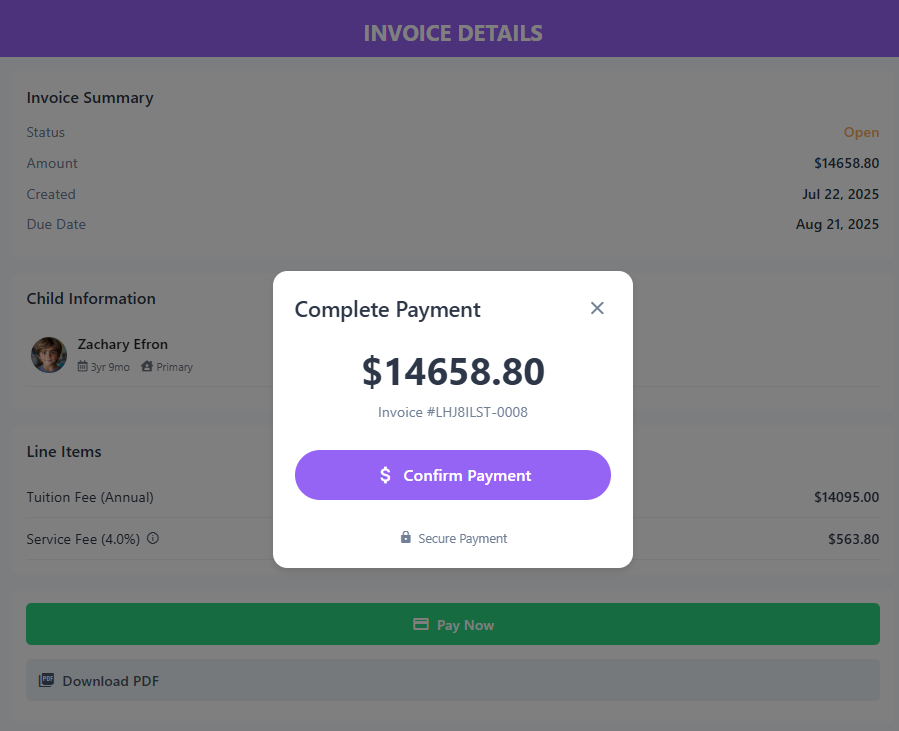Close the Complete Payment dialog
The height and width of the screenshot is (731, 899).
point(597,308)
